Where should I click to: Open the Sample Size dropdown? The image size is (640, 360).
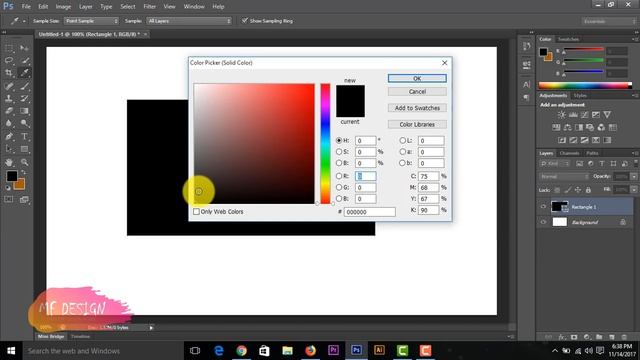tap(91, 21)
